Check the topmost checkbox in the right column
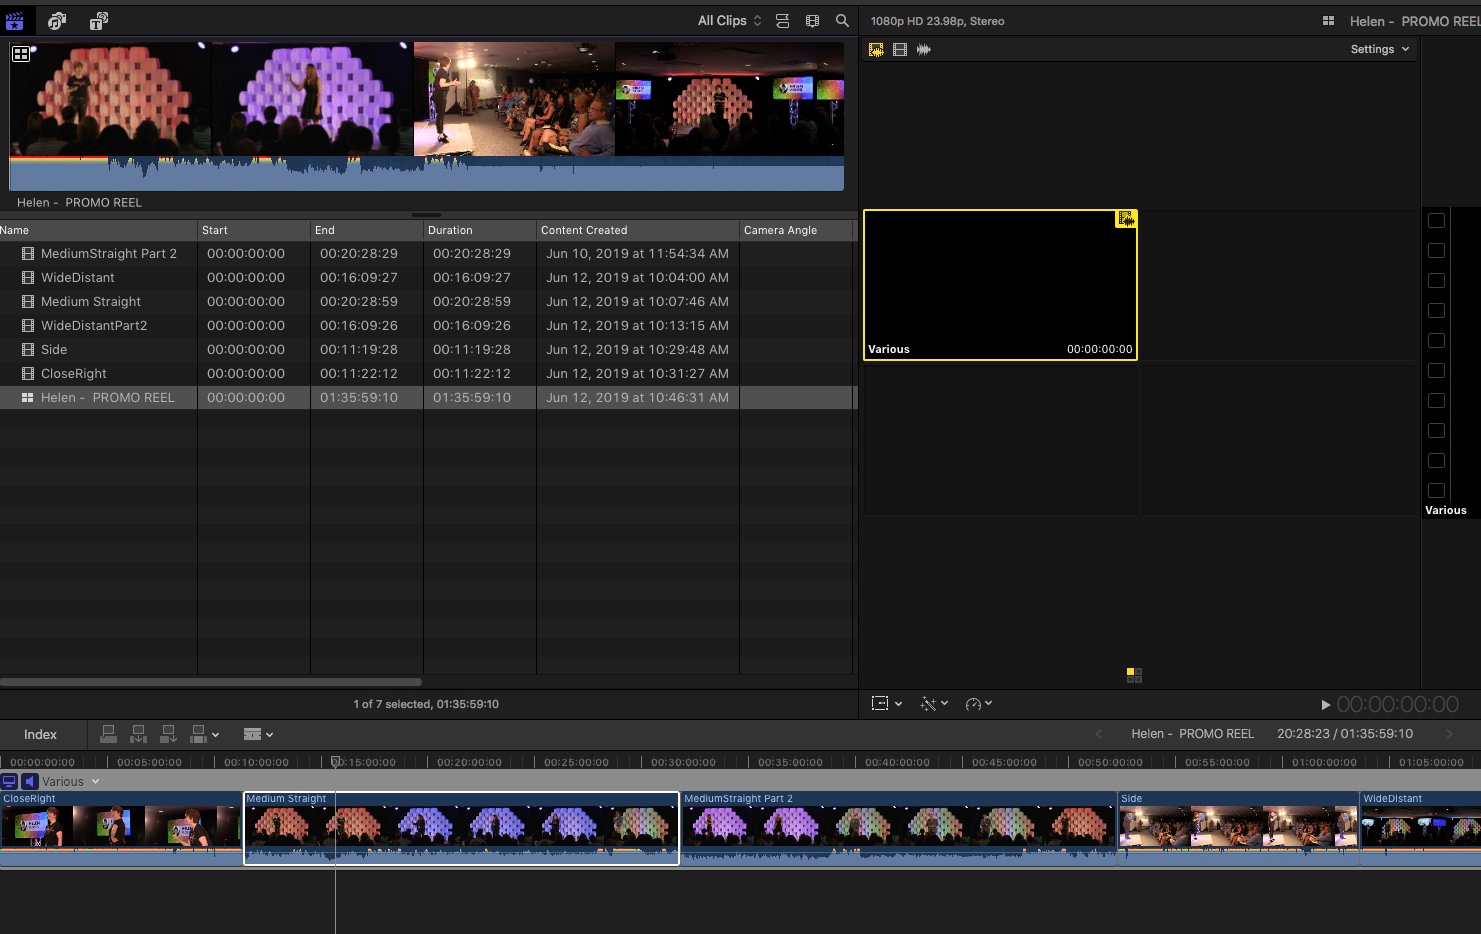This screenshot has width=1481, height=934. [x=1436, y=221]
